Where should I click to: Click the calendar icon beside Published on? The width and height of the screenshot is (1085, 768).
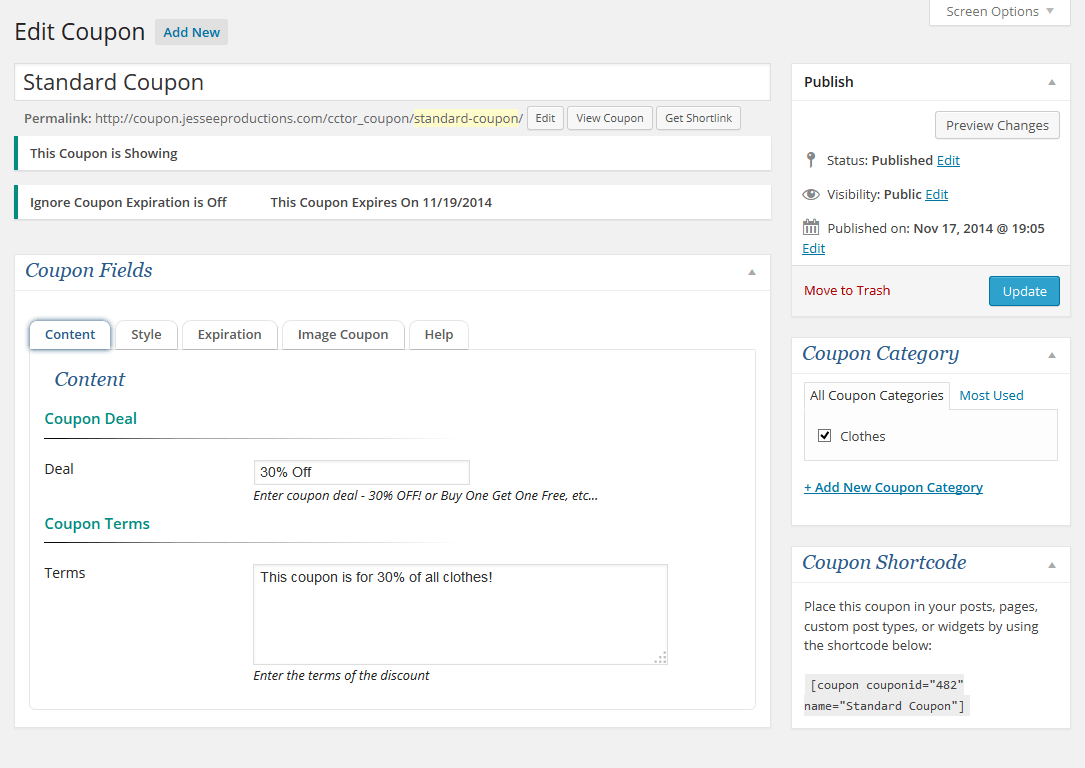point(811,228)
